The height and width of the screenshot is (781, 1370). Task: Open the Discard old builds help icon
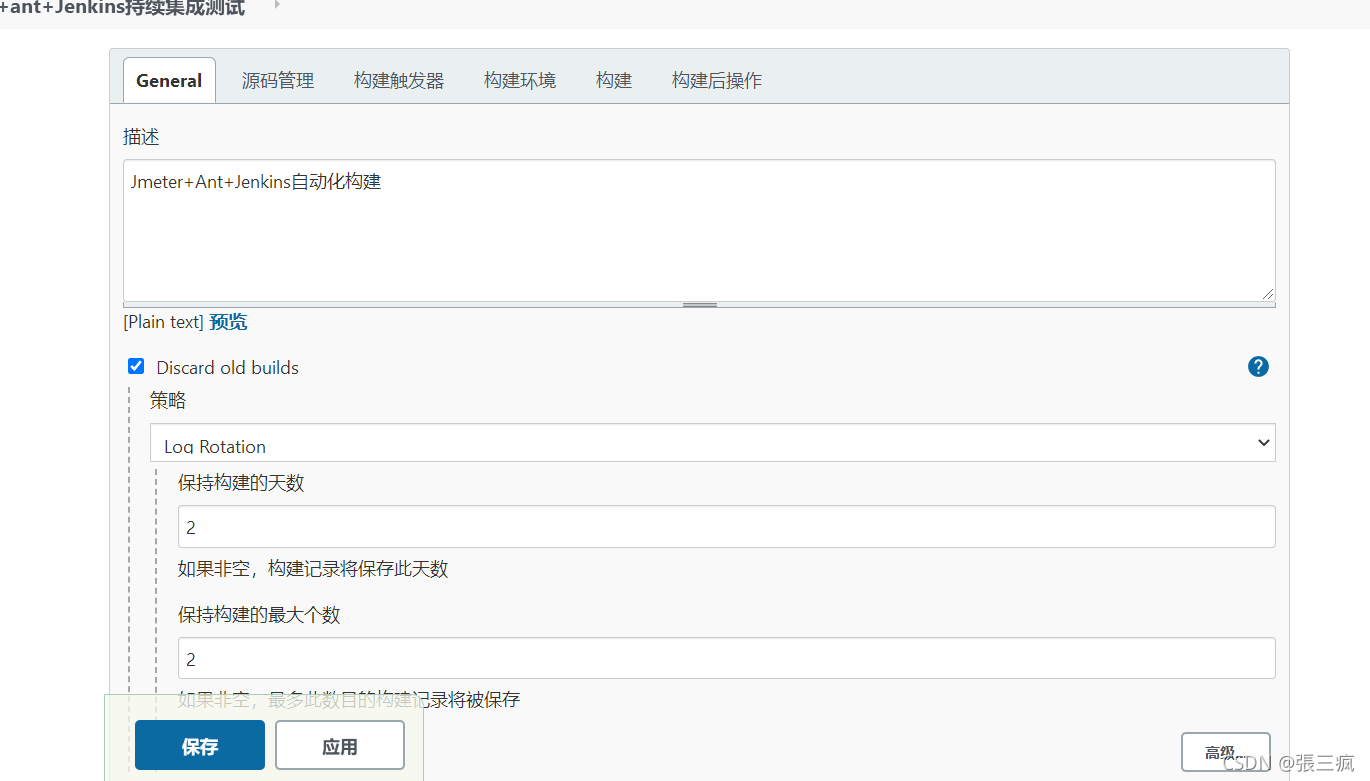(1258, 367)
